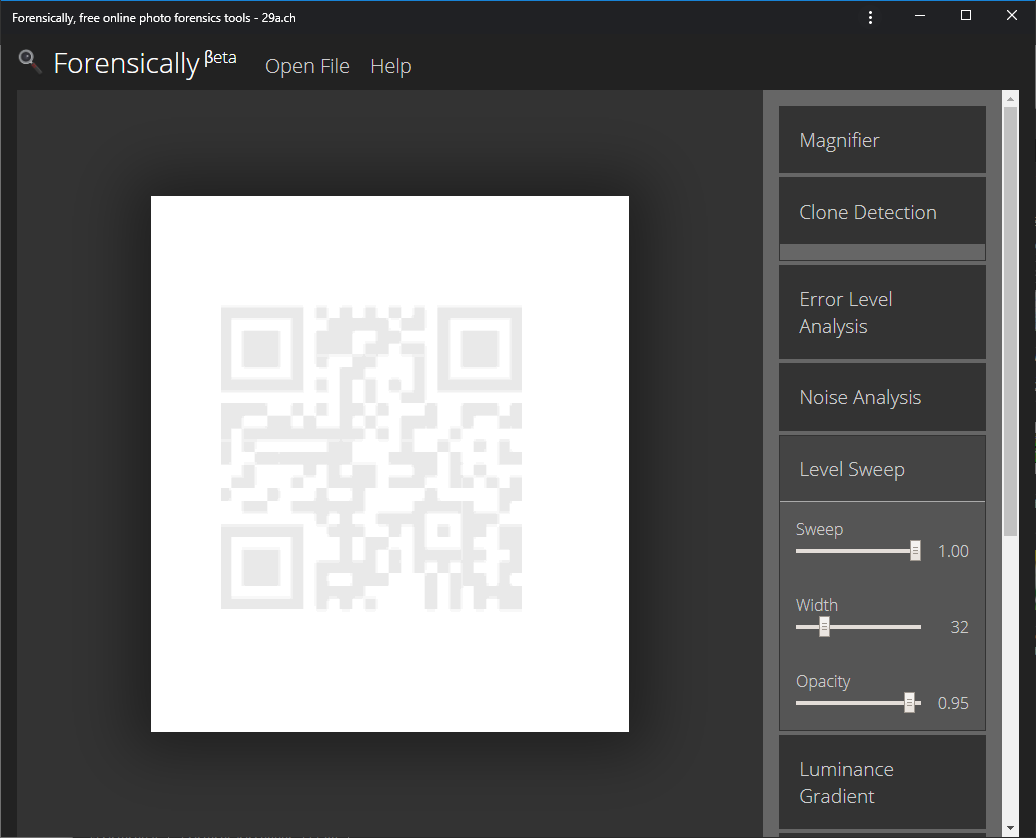
Task: Click the Opacity value 0.95
Action: [953, 703]
